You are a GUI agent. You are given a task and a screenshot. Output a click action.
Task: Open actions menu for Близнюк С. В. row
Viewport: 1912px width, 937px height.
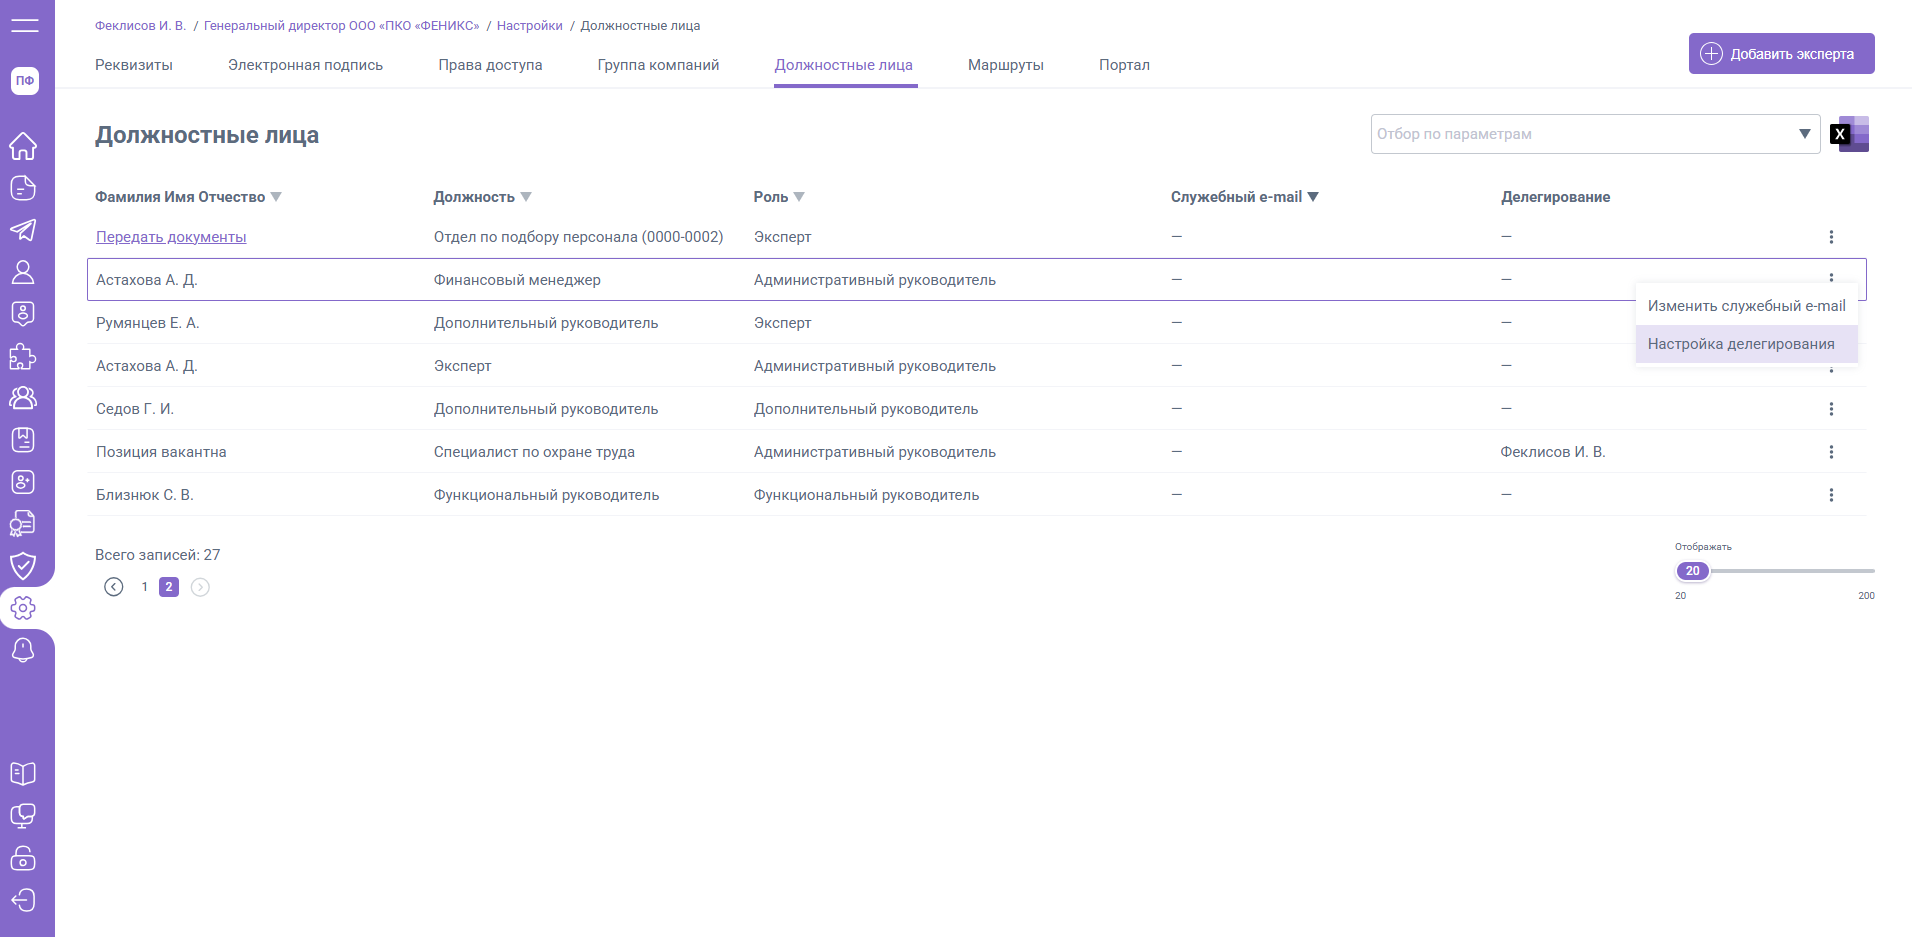(1831, 495)
